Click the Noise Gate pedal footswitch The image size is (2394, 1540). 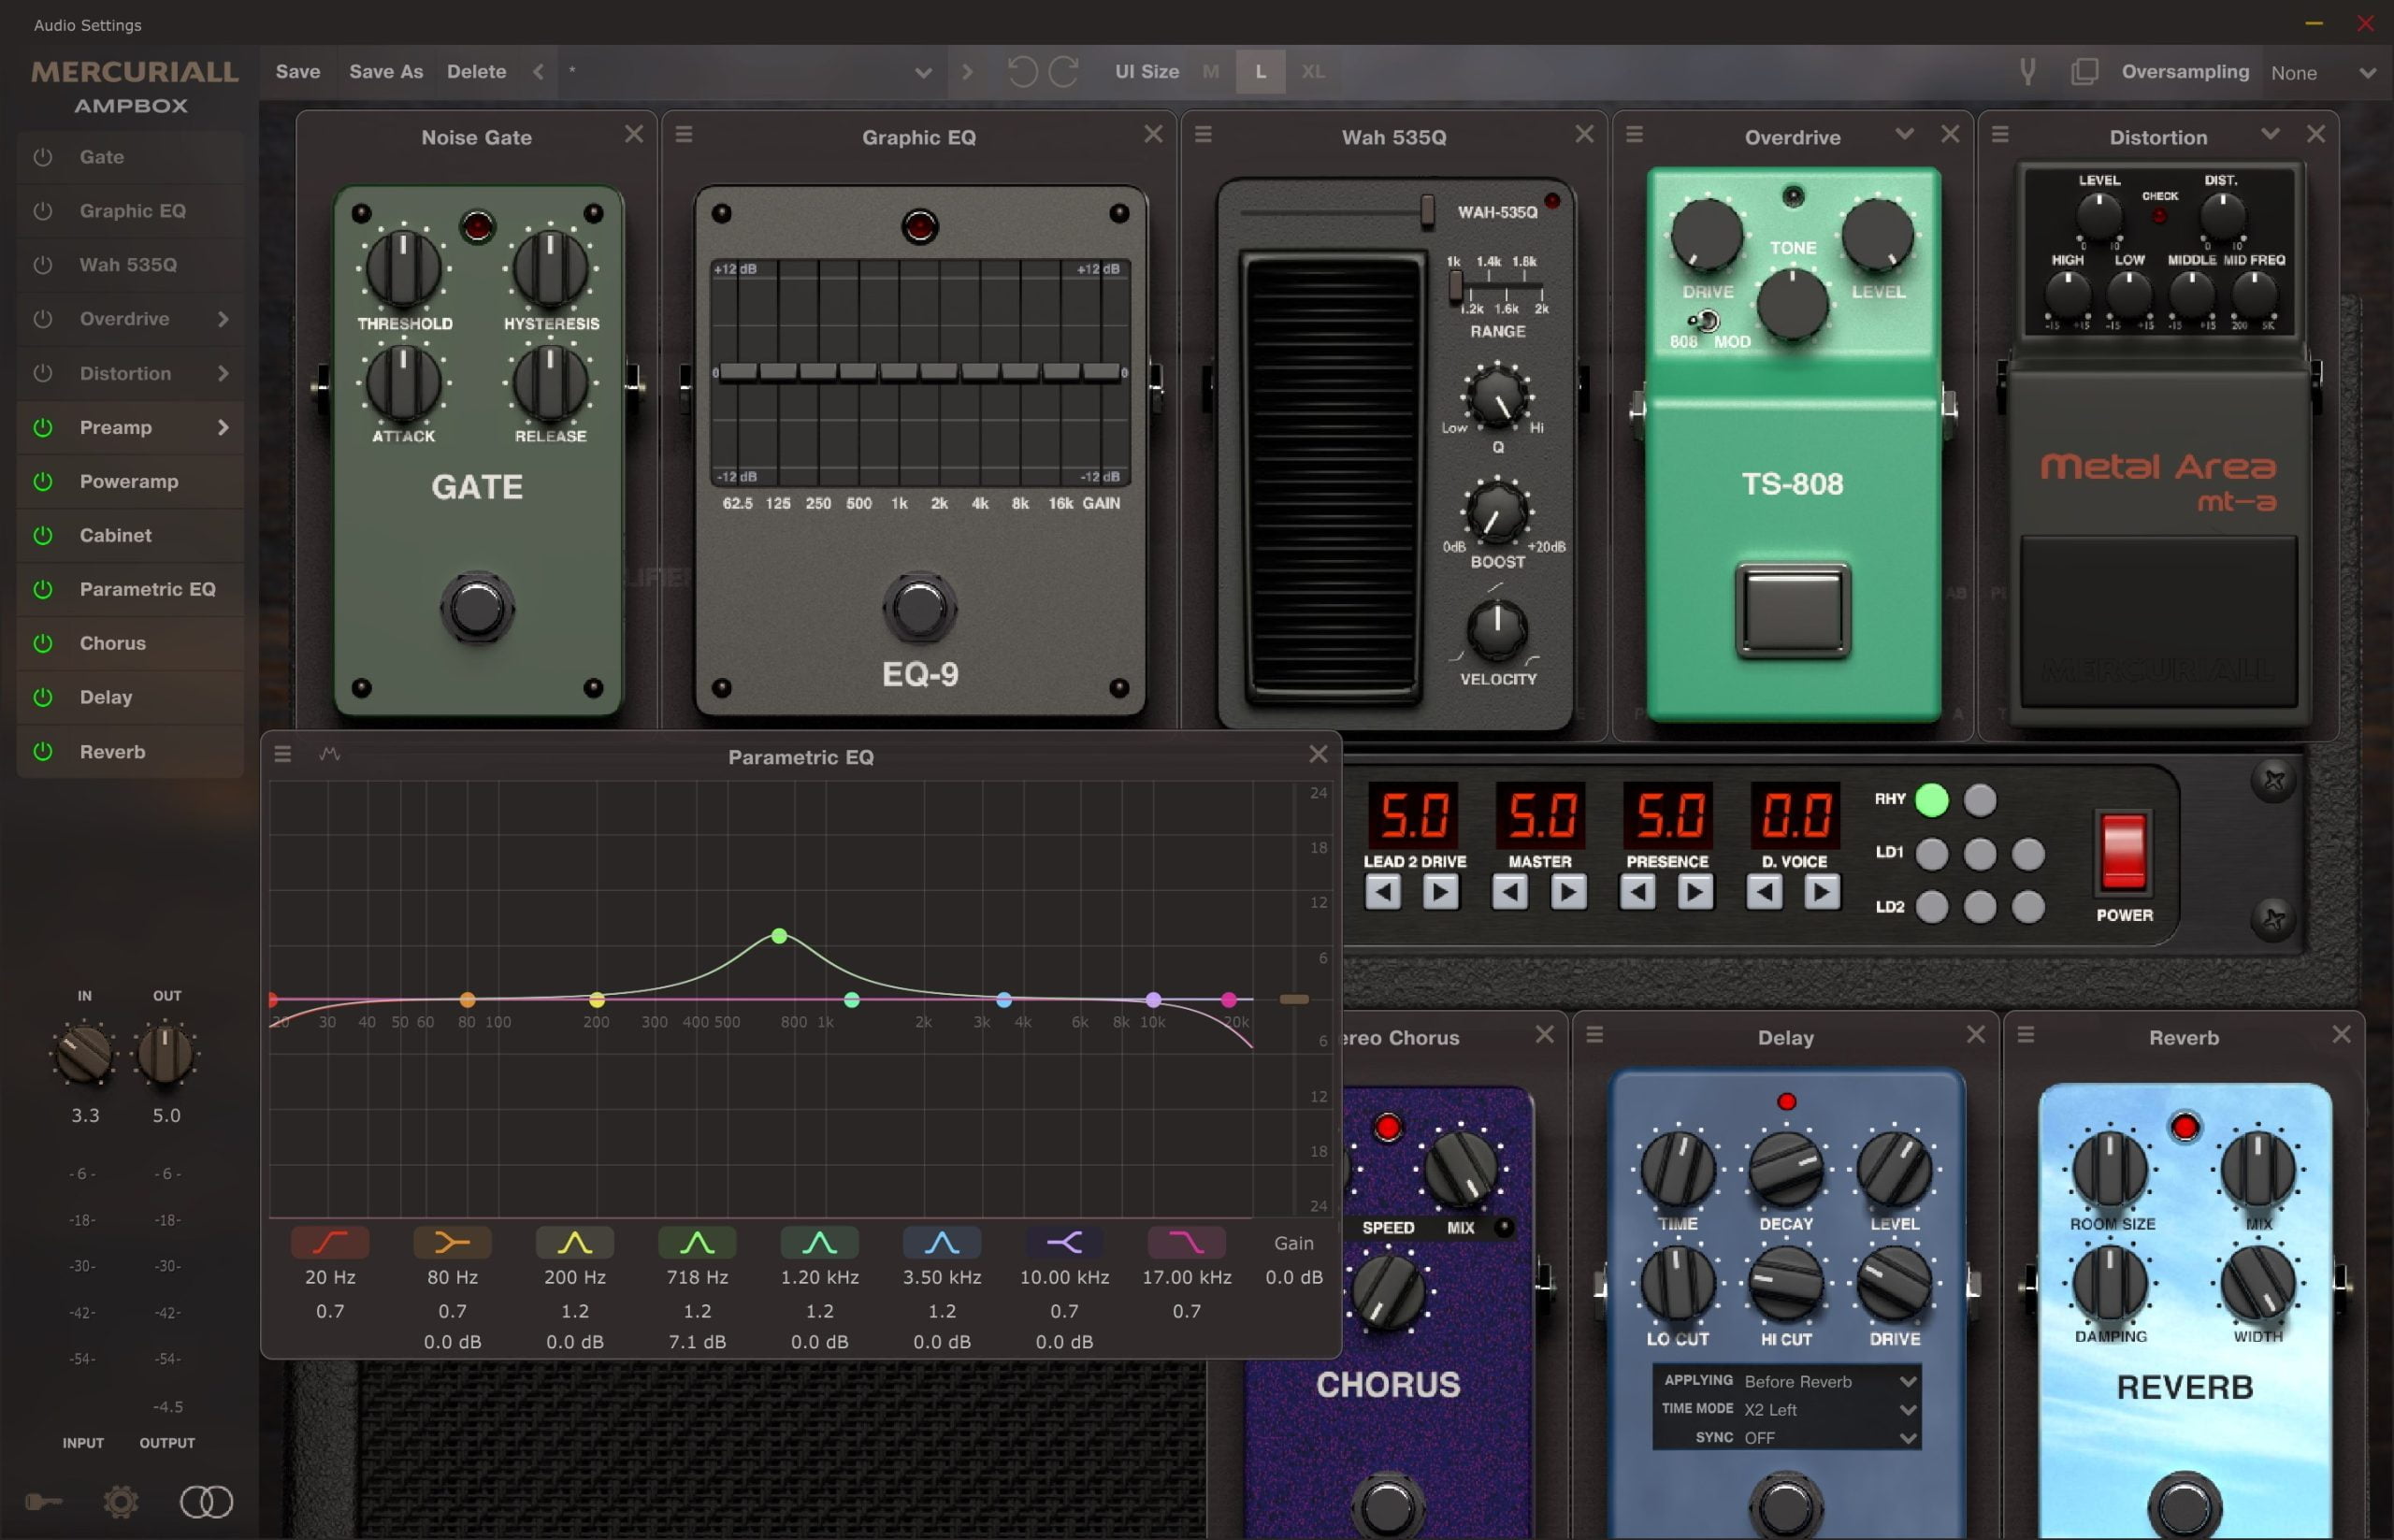[477, 608]
